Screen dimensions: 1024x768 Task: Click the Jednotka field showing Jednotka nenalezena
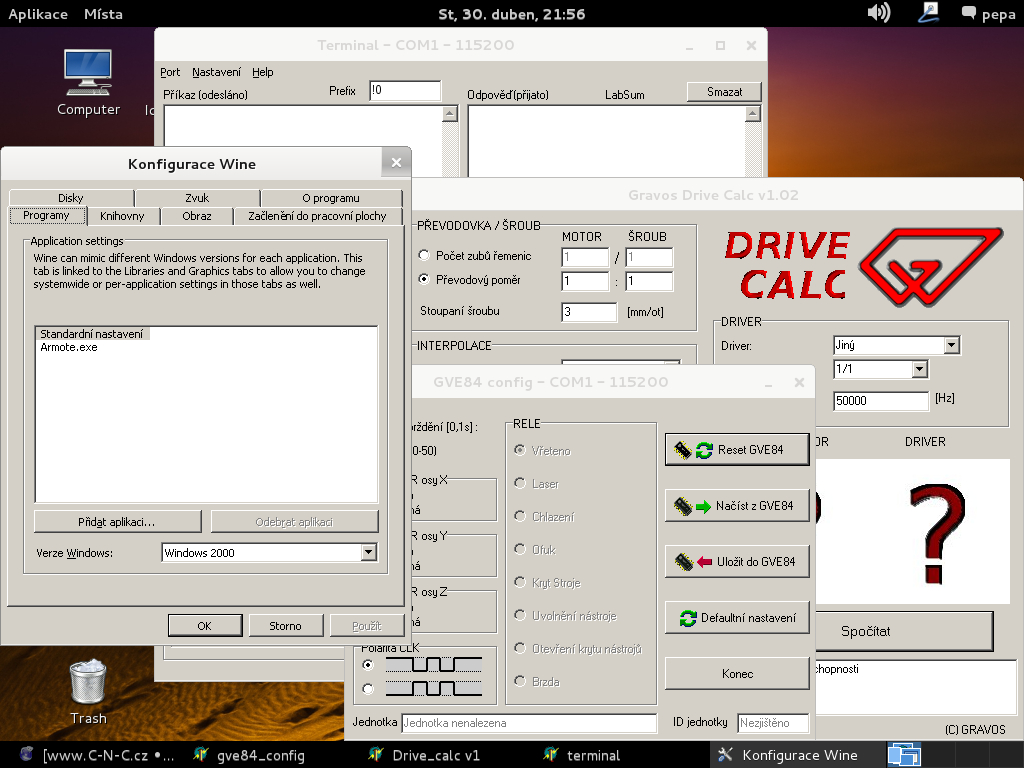529,723
